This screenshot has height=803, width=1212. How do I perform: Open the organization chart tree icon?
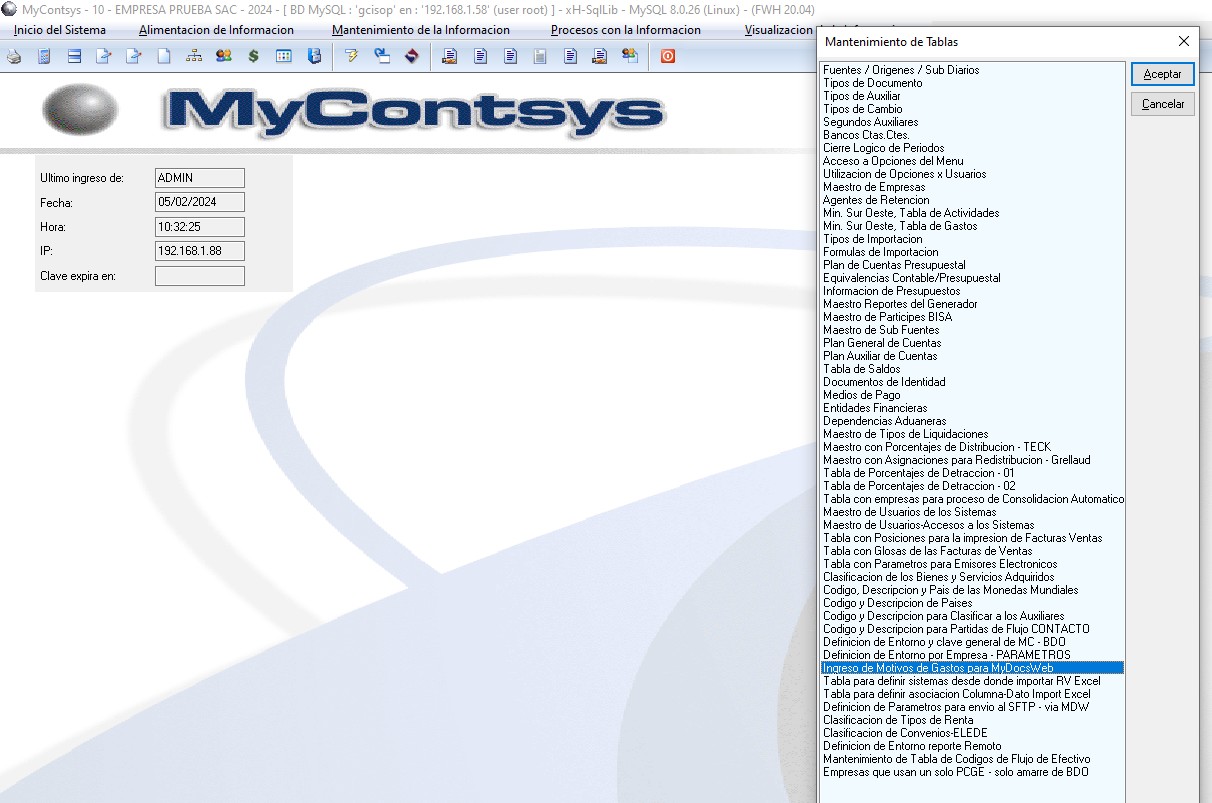(x=194, y=57)
